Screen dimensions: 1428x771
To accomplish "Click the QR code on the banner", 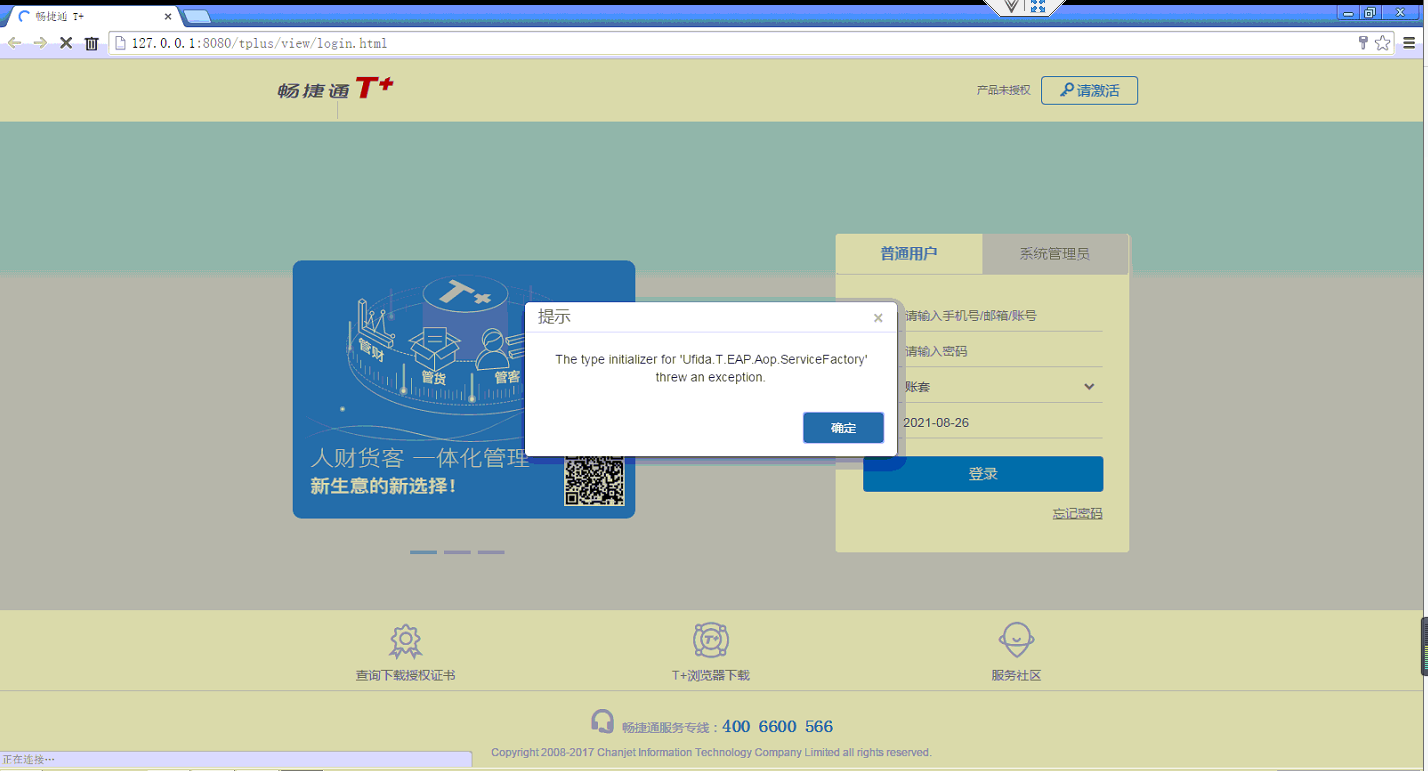I will click(594, 480).
